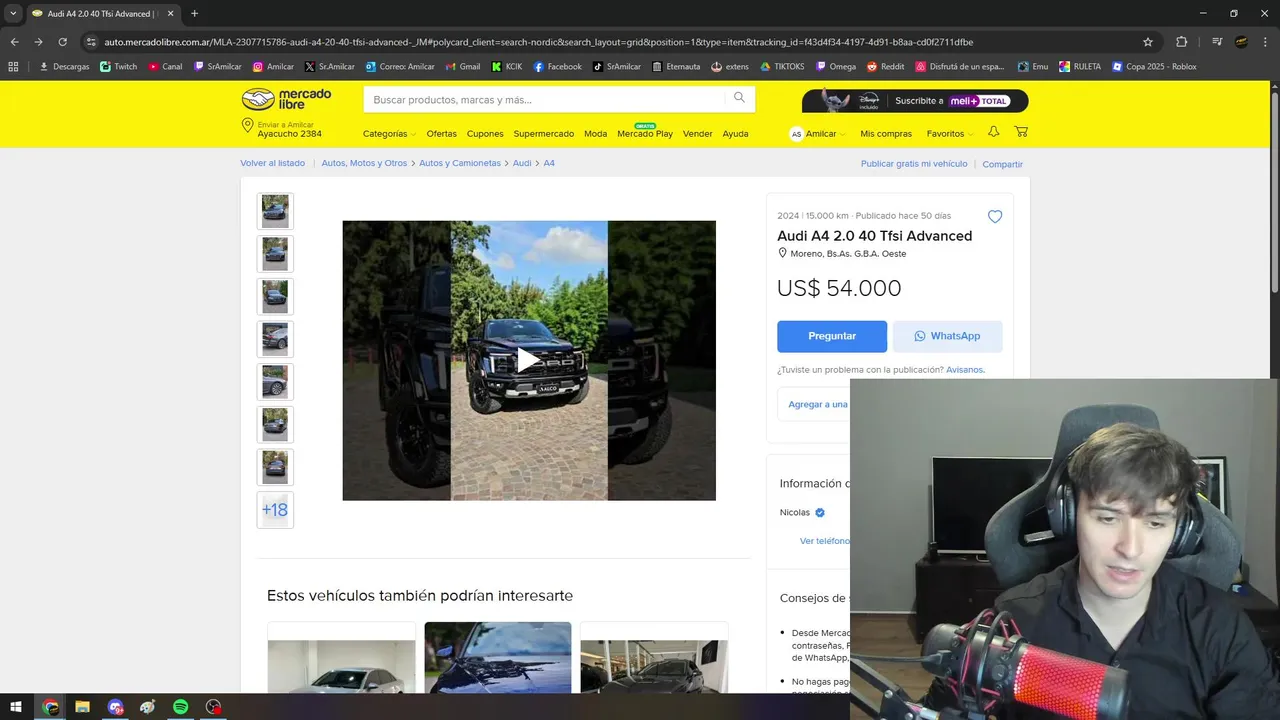This screenshot has width=1280, height=720.
Task: Open the Gmail bookmark
Action: pyautogui.click(x=462, y=67)
